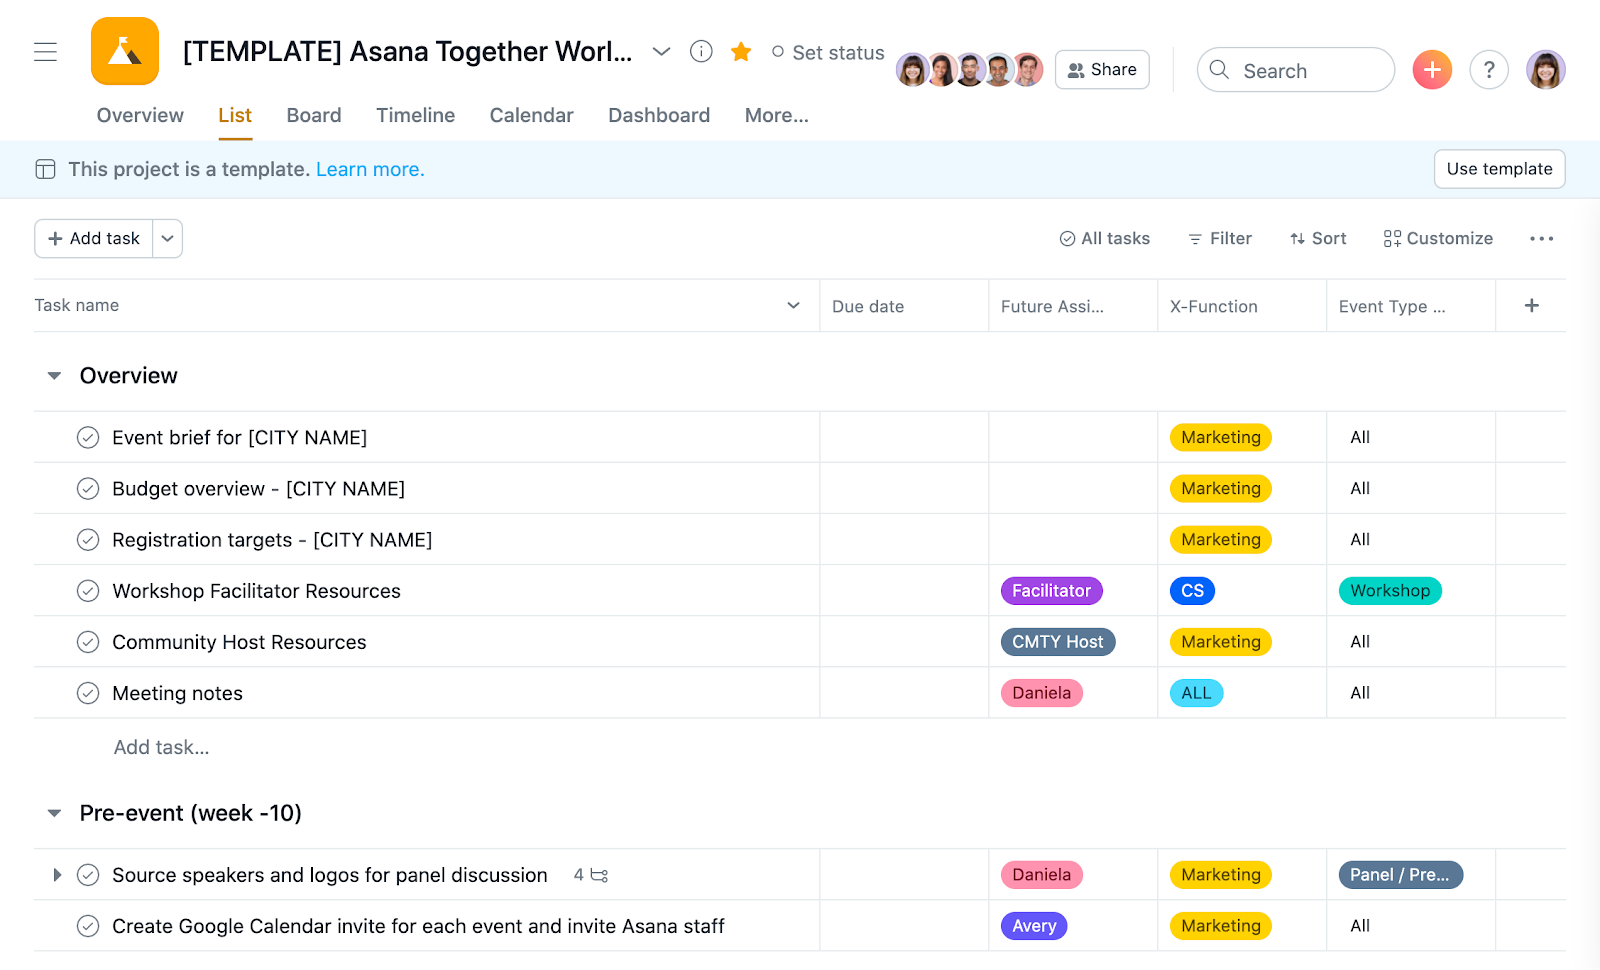Screen dimensions: 1600x970
Task: Click the project info icon
Action: coord(701,51)
